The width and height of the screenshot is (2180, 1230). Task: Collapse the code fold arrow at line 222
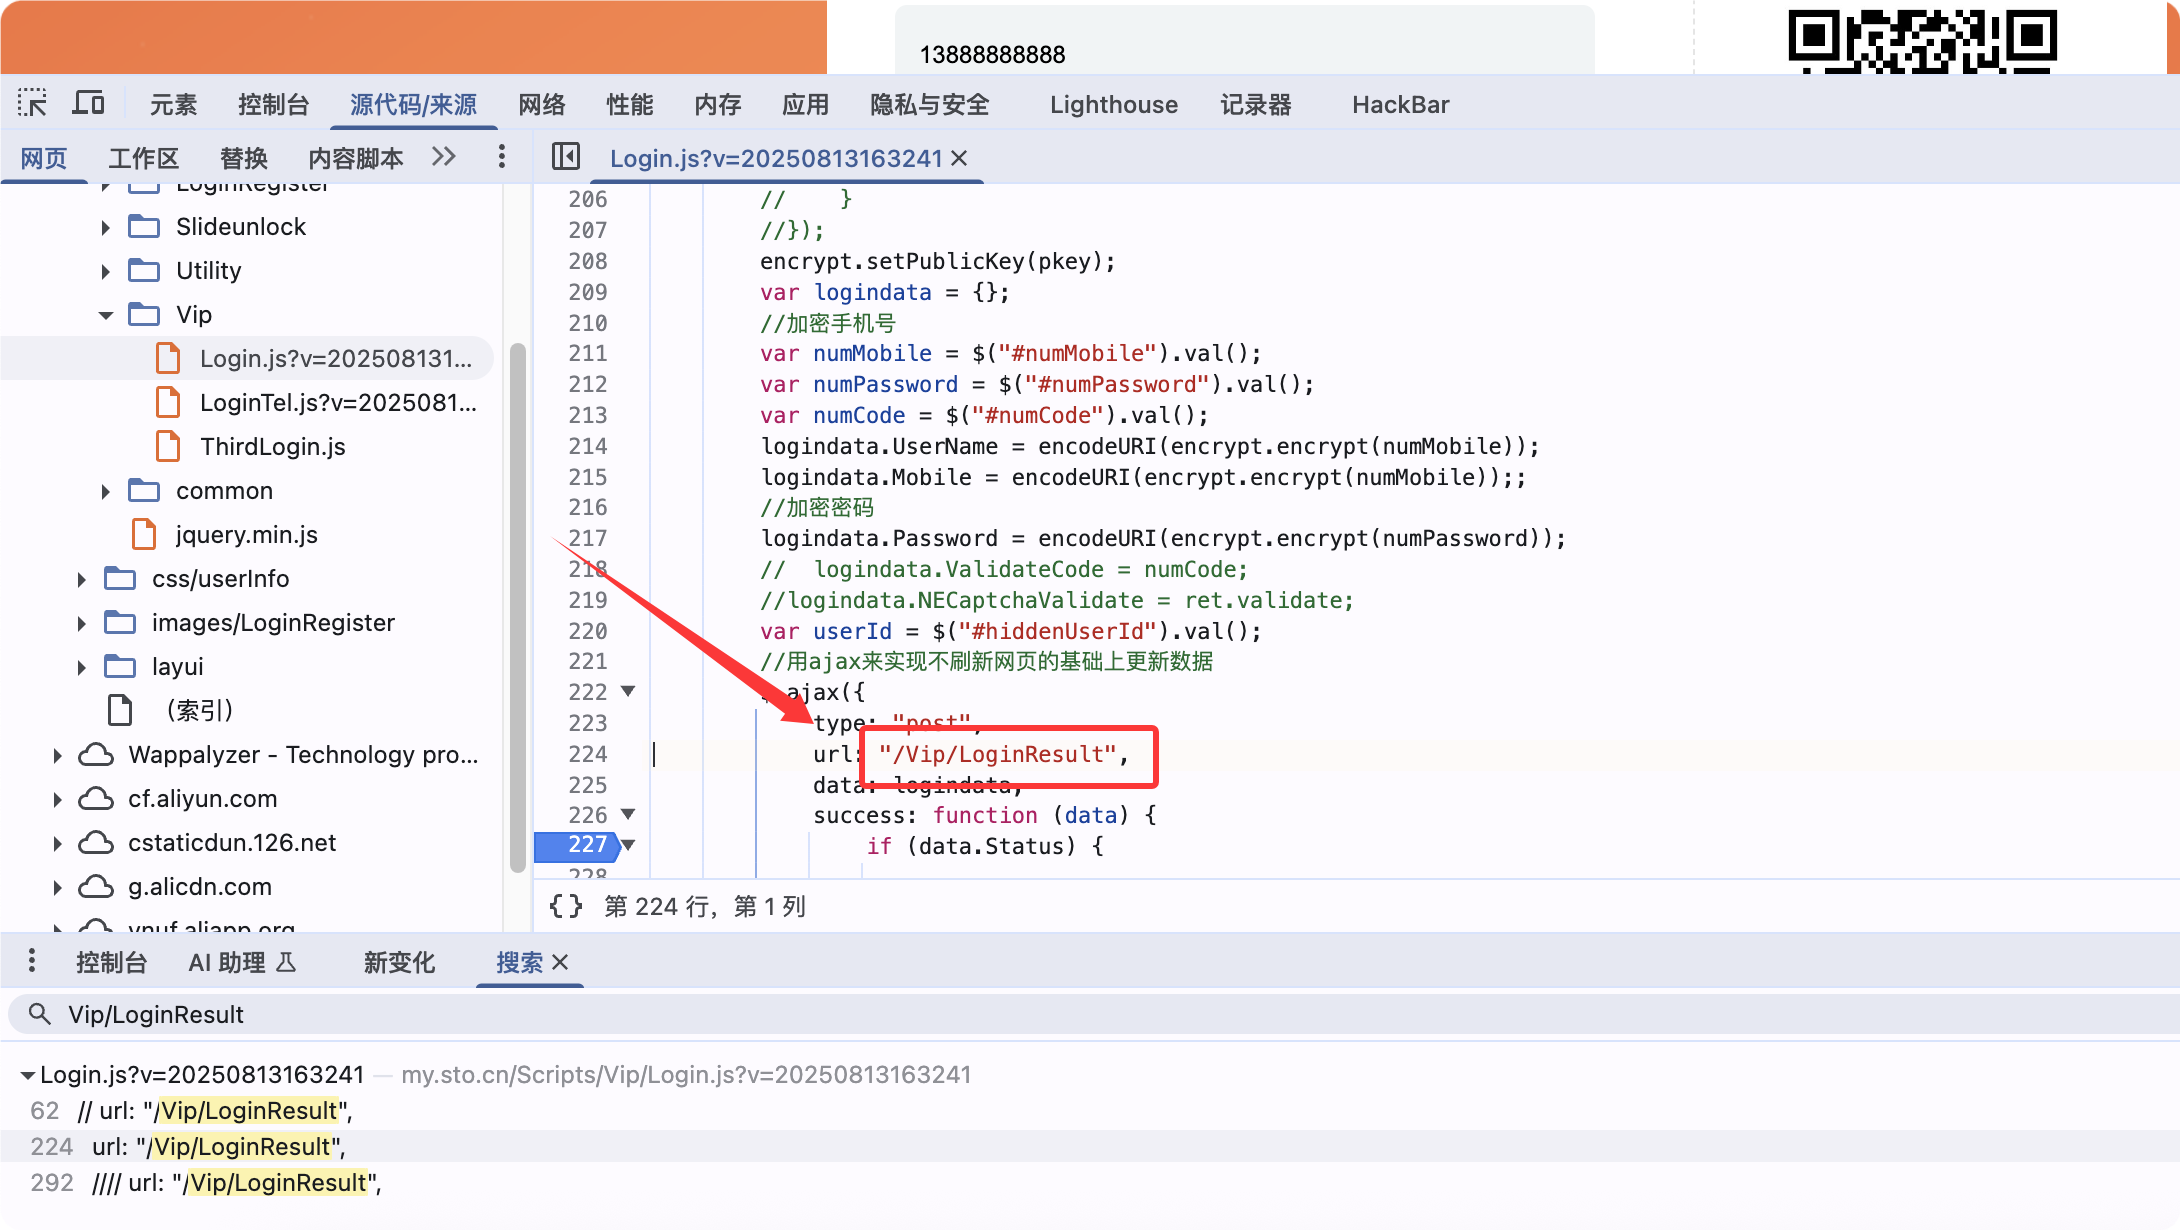tap(628, 691)
